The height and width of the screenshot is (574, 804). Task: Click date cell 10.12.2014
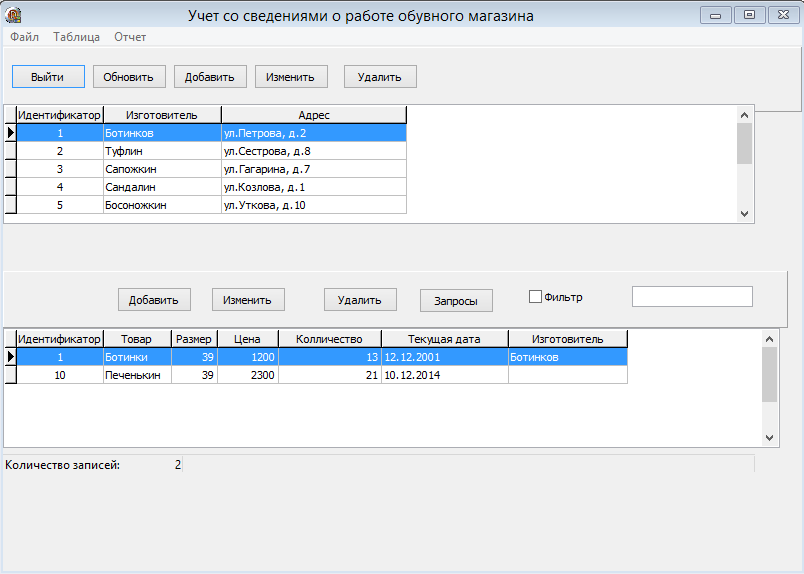(445, 375)
